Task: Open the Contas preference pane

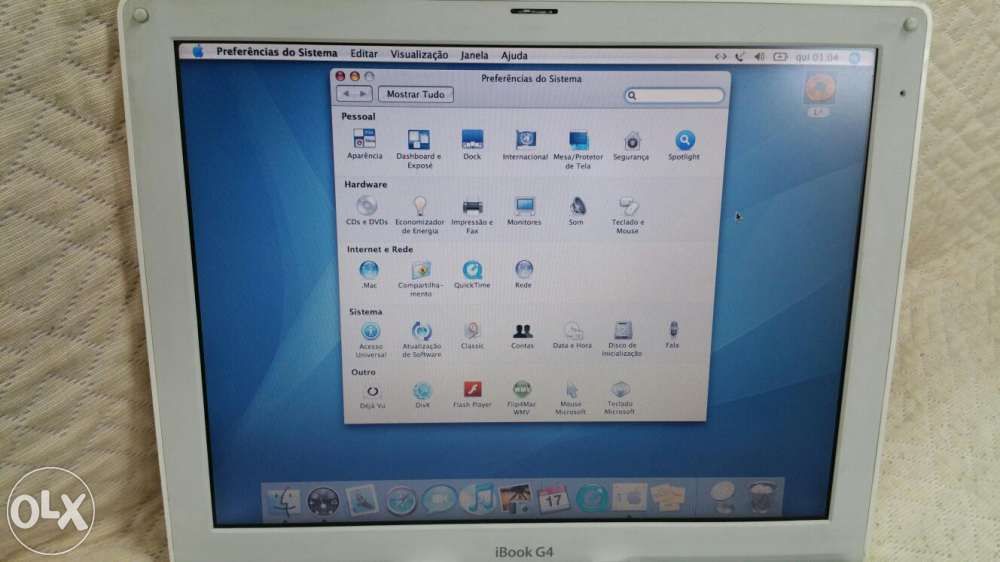Action: 522,336
